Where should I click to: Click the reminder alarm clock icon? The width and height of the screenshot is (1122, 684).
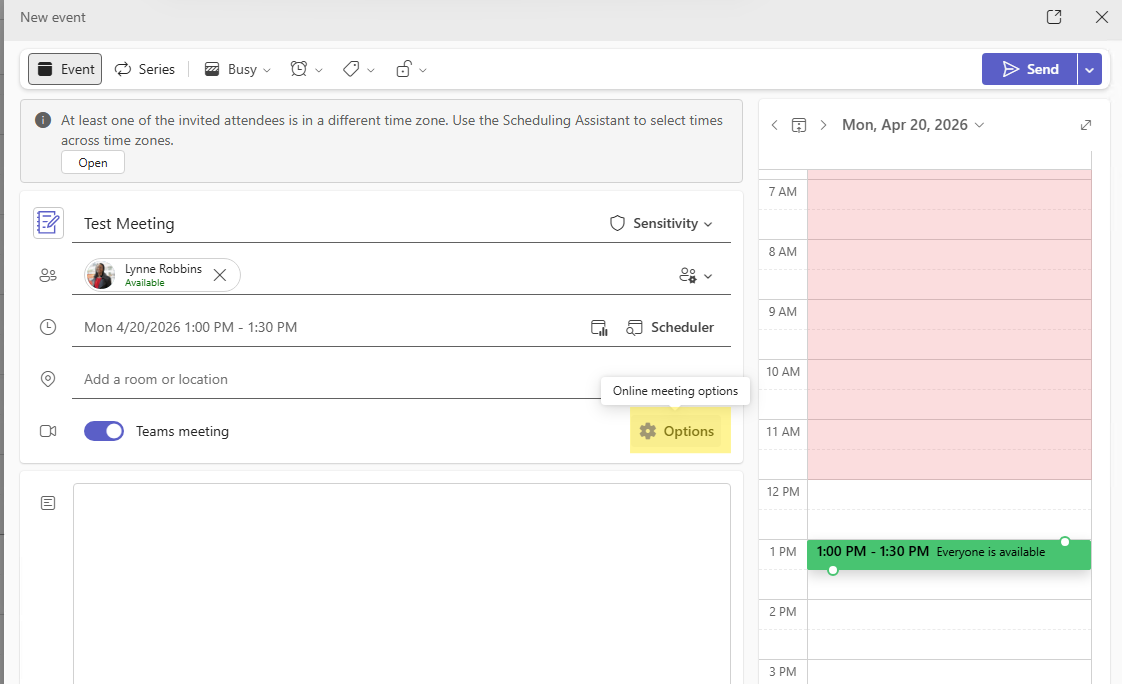click(x=299, y=69)
